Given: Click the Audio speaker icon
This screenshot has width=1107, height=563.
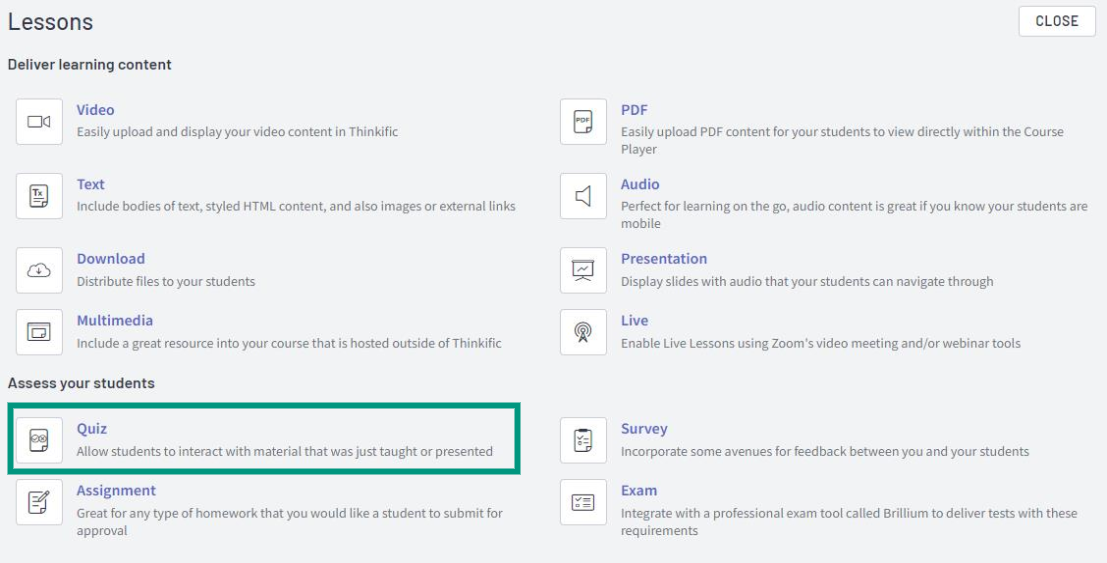Looking at the screenshot, I should (583, 196).
